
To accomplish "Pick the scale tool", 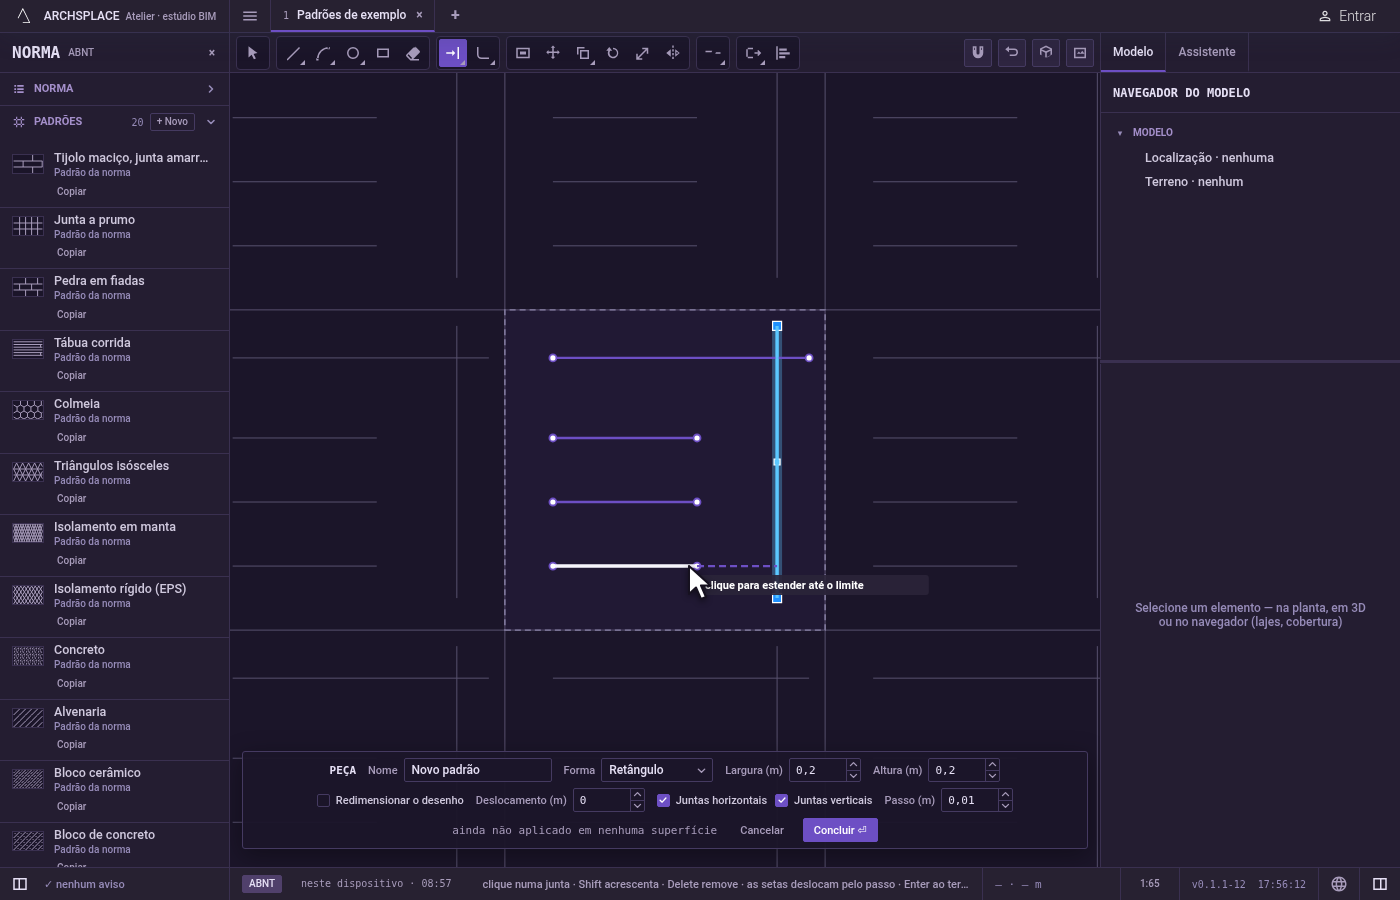I will click(643, 53).
